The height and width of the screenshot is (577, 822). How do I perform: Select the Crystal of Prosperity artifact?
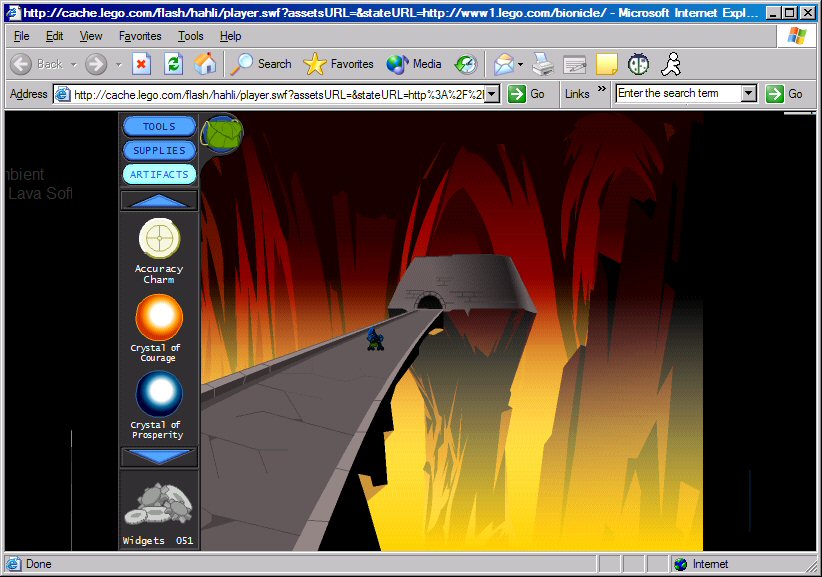click(159, 394)
